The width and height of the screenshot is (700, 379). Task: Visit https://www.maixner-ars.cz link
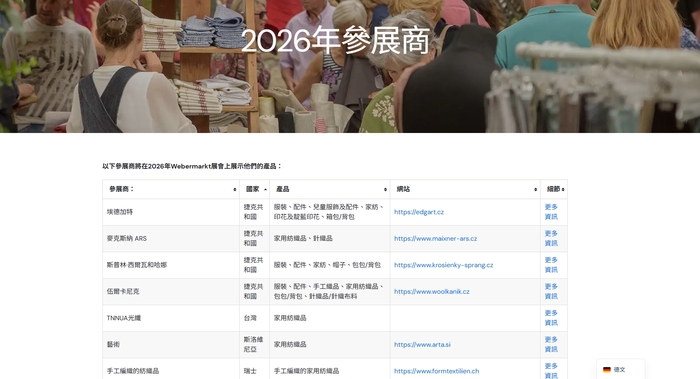(435, 238)
